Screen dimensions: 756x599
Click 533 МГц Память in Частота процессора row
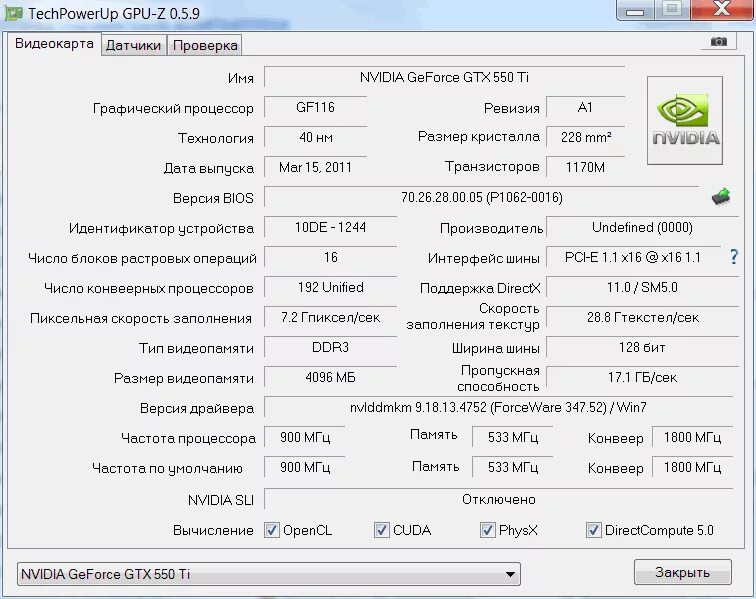pos(513,437)
